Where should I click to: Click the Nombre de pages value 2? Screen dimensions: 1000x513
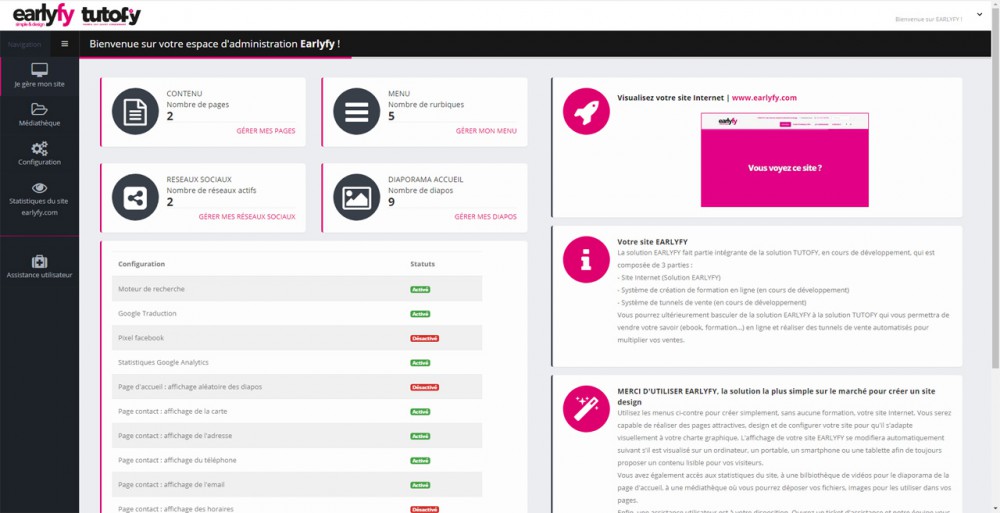pos(170,116)
